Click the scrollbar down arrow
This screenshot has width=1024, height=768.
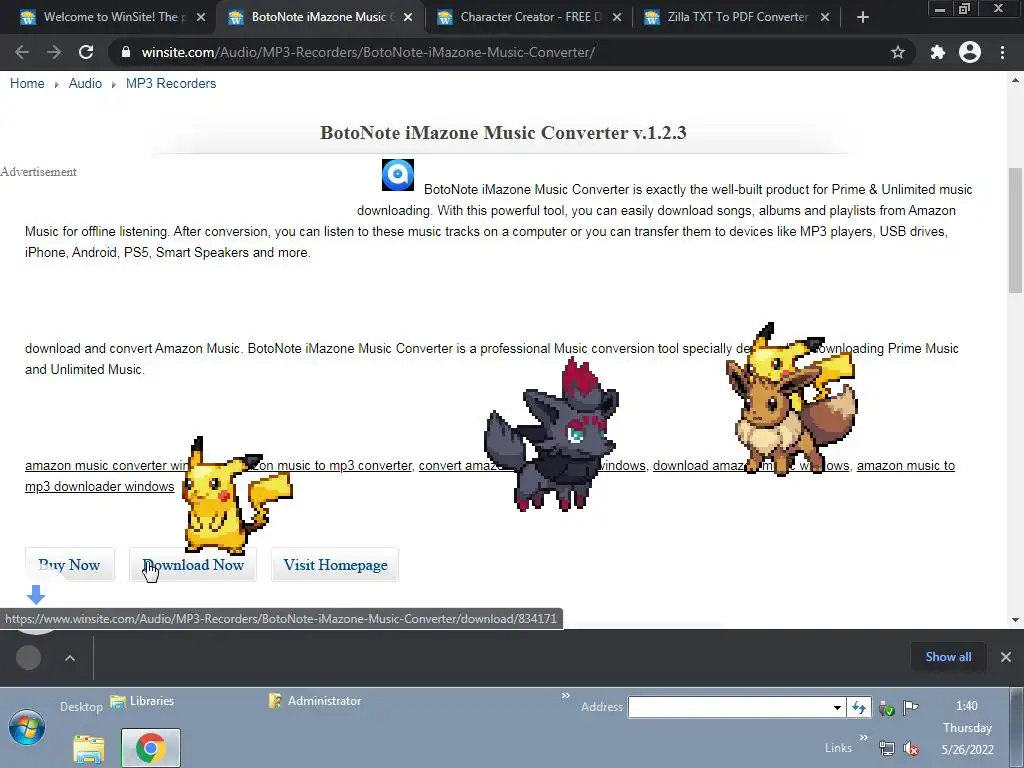[x=1015, y=620]
